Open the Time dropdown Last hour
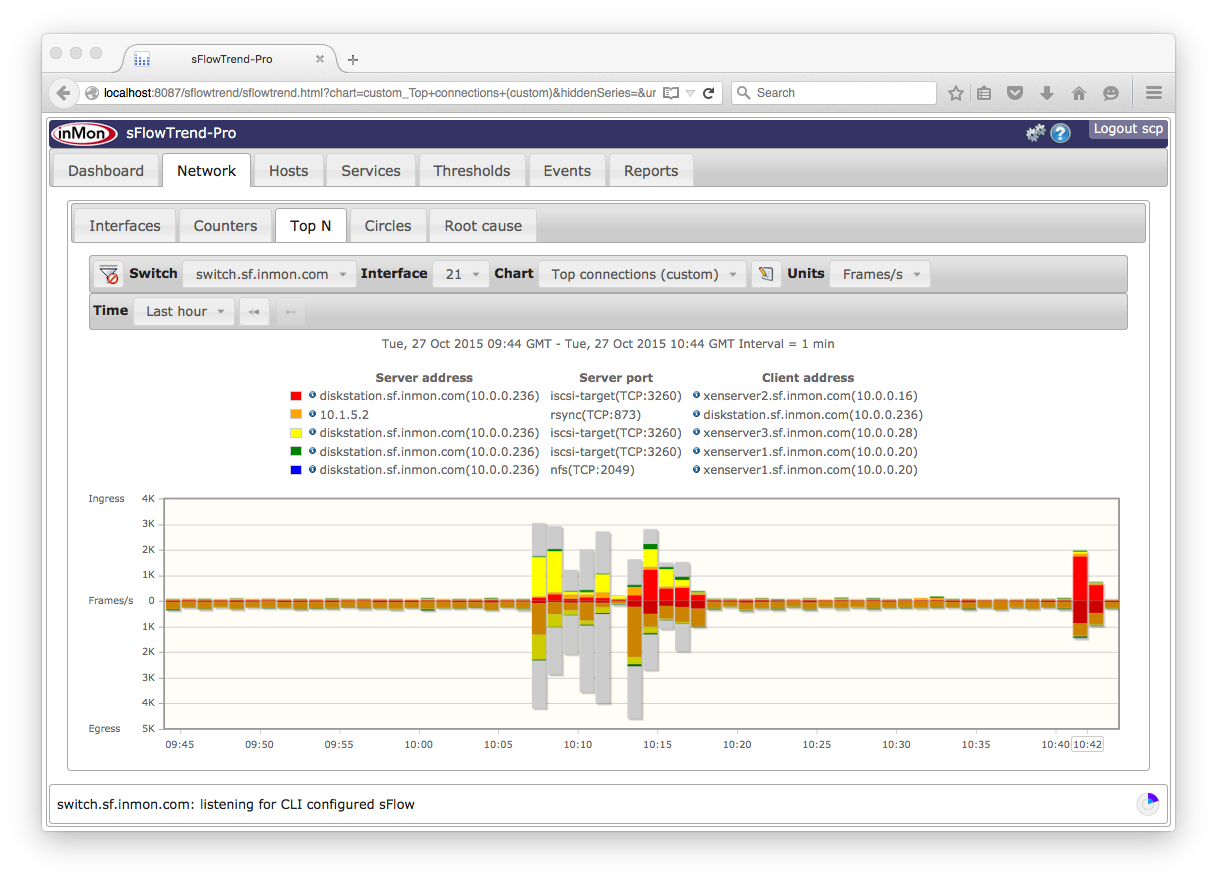The width and height of the screenshot is (1217, 881). click(185, 312)
